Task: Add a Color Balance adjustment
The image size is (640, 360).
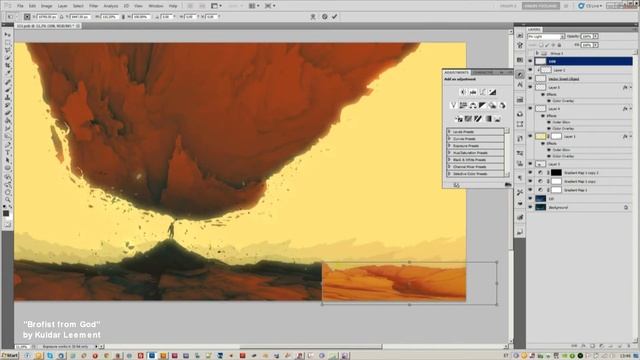Action: point(473,105)
